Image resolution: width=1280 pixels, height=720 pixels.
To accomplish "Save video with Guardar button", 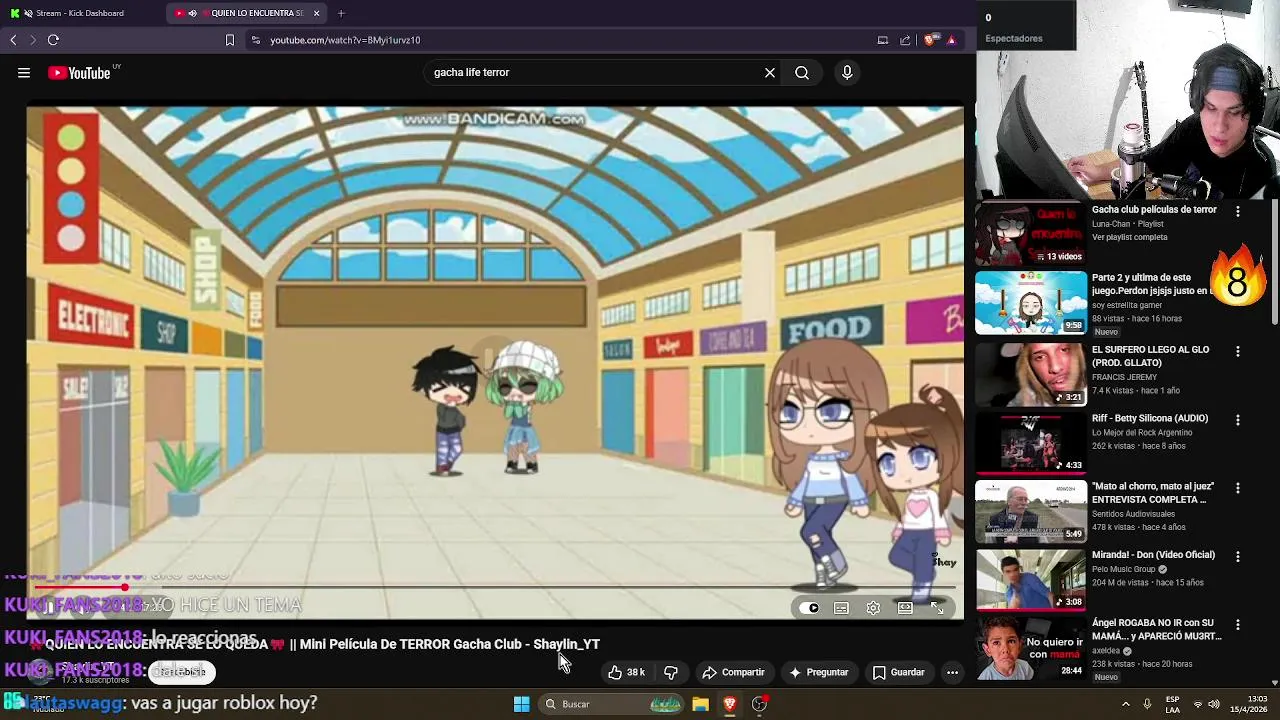I will point(898,672).
